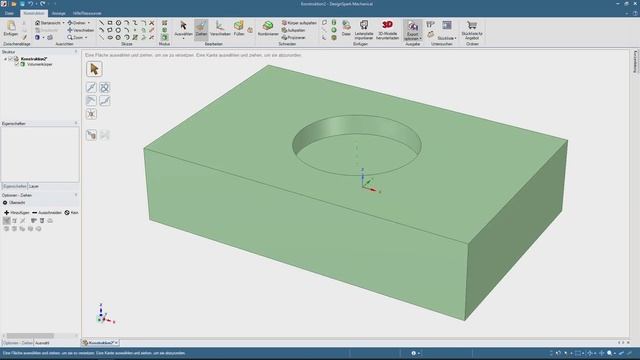Screen dimensions: 640x360
Task: Switch to the Auswahl bottom panel tab
Action: coord(42,343)
